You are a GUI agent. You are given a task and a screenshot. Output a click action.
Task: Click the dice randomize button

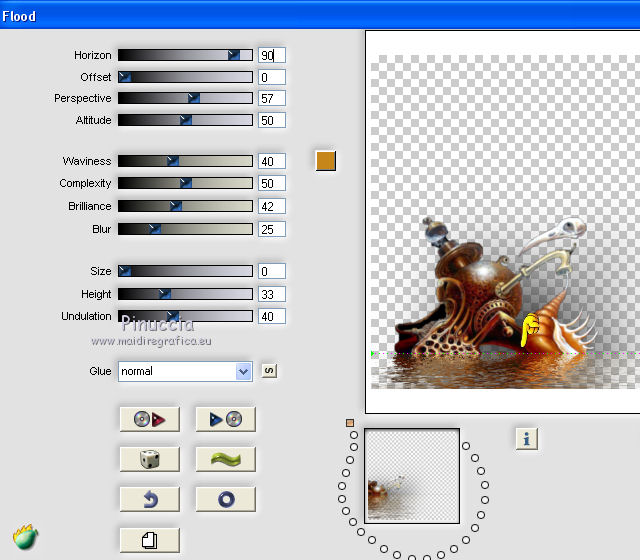coord(149,459)
